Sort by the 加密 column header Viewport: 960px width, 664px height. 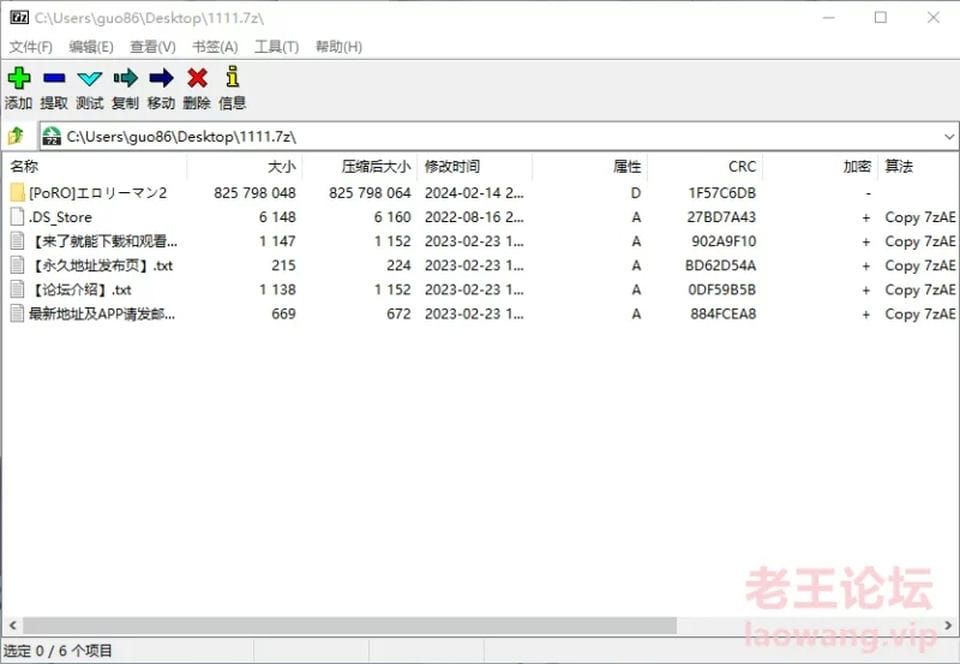pos(820,166)
